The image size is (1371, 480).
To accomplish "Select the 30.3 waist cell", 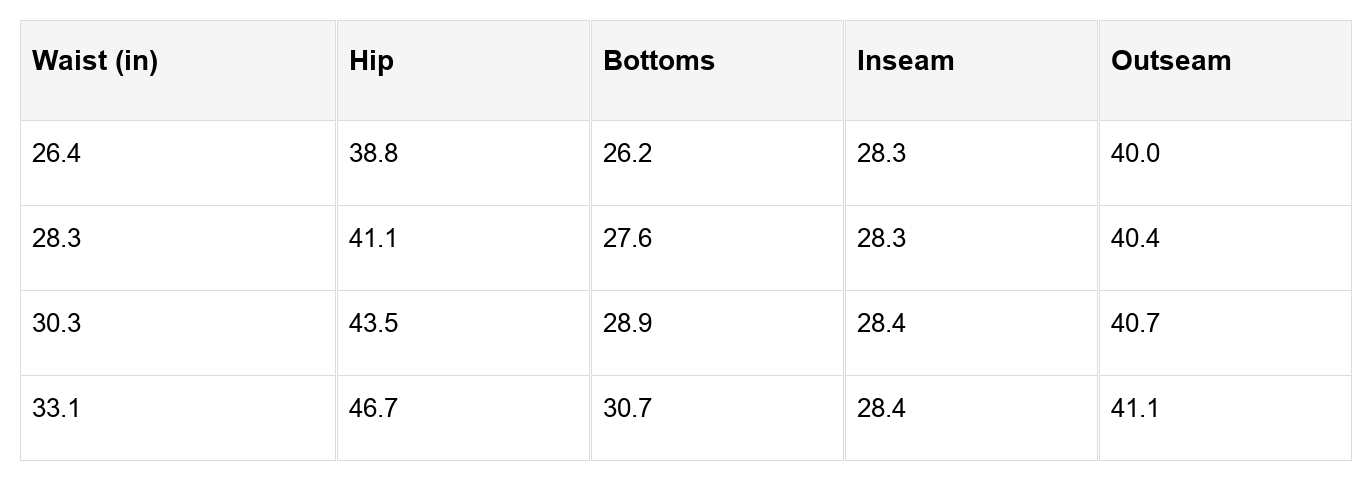I will coord(56,324).
